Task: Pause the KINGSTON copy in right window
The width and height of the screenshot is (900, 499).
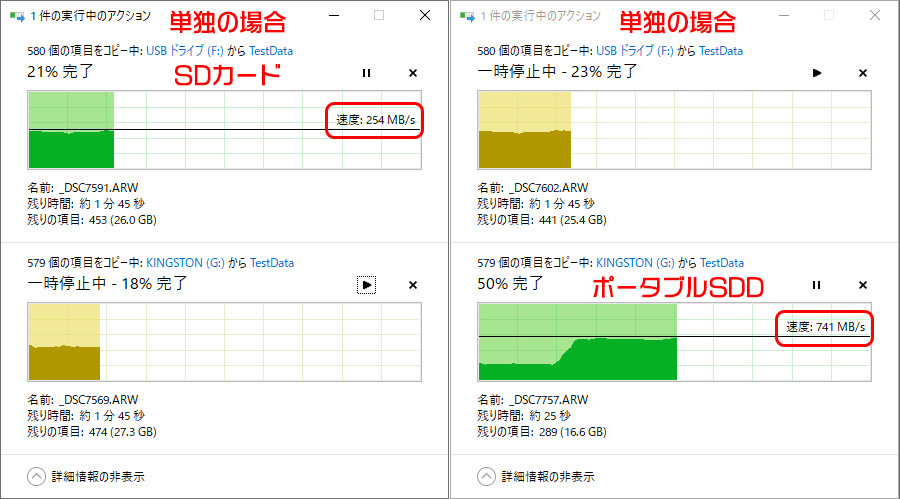Action: [x=816, y=285]
